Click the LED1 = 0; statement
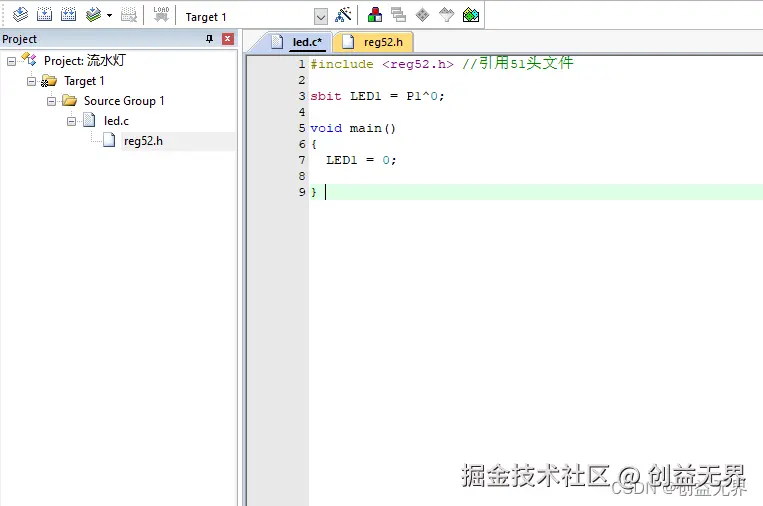This screenshot has width=763, height=506. 362,160
